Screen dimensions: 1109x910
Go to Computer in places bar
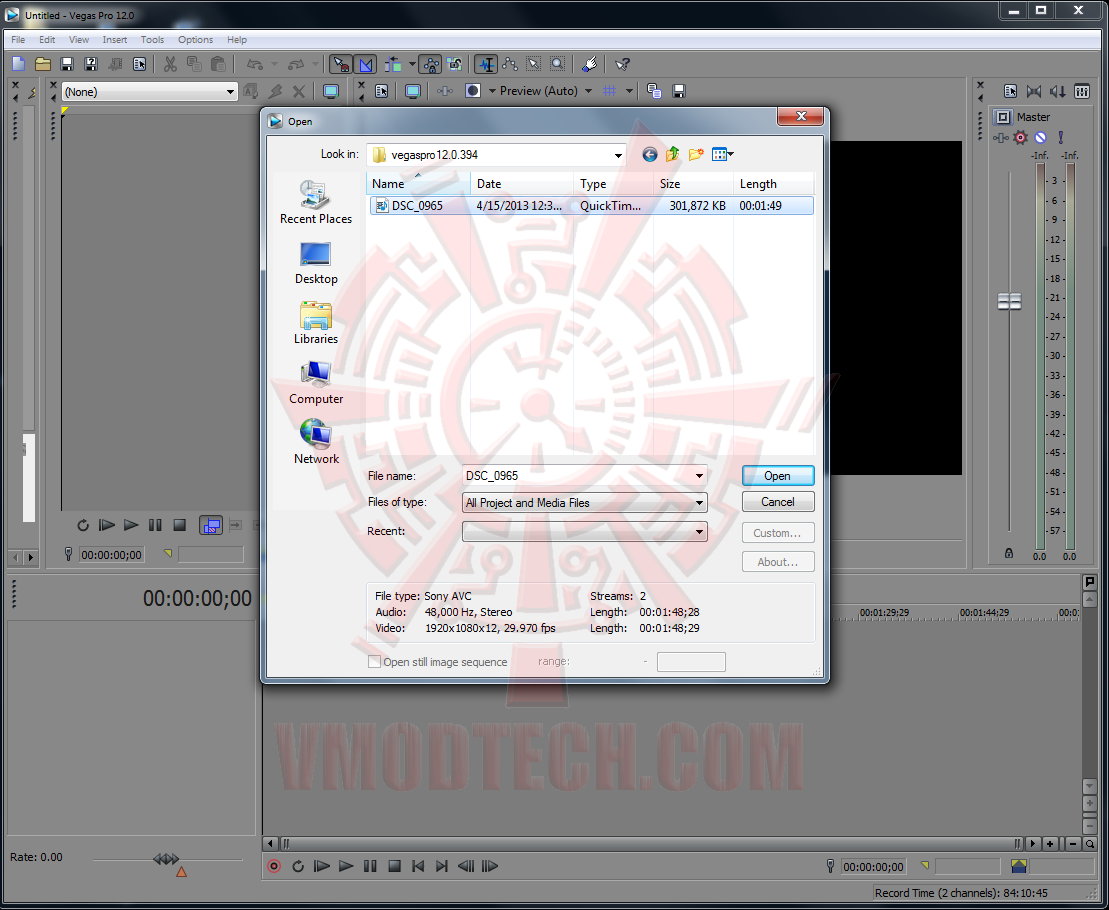315,383
